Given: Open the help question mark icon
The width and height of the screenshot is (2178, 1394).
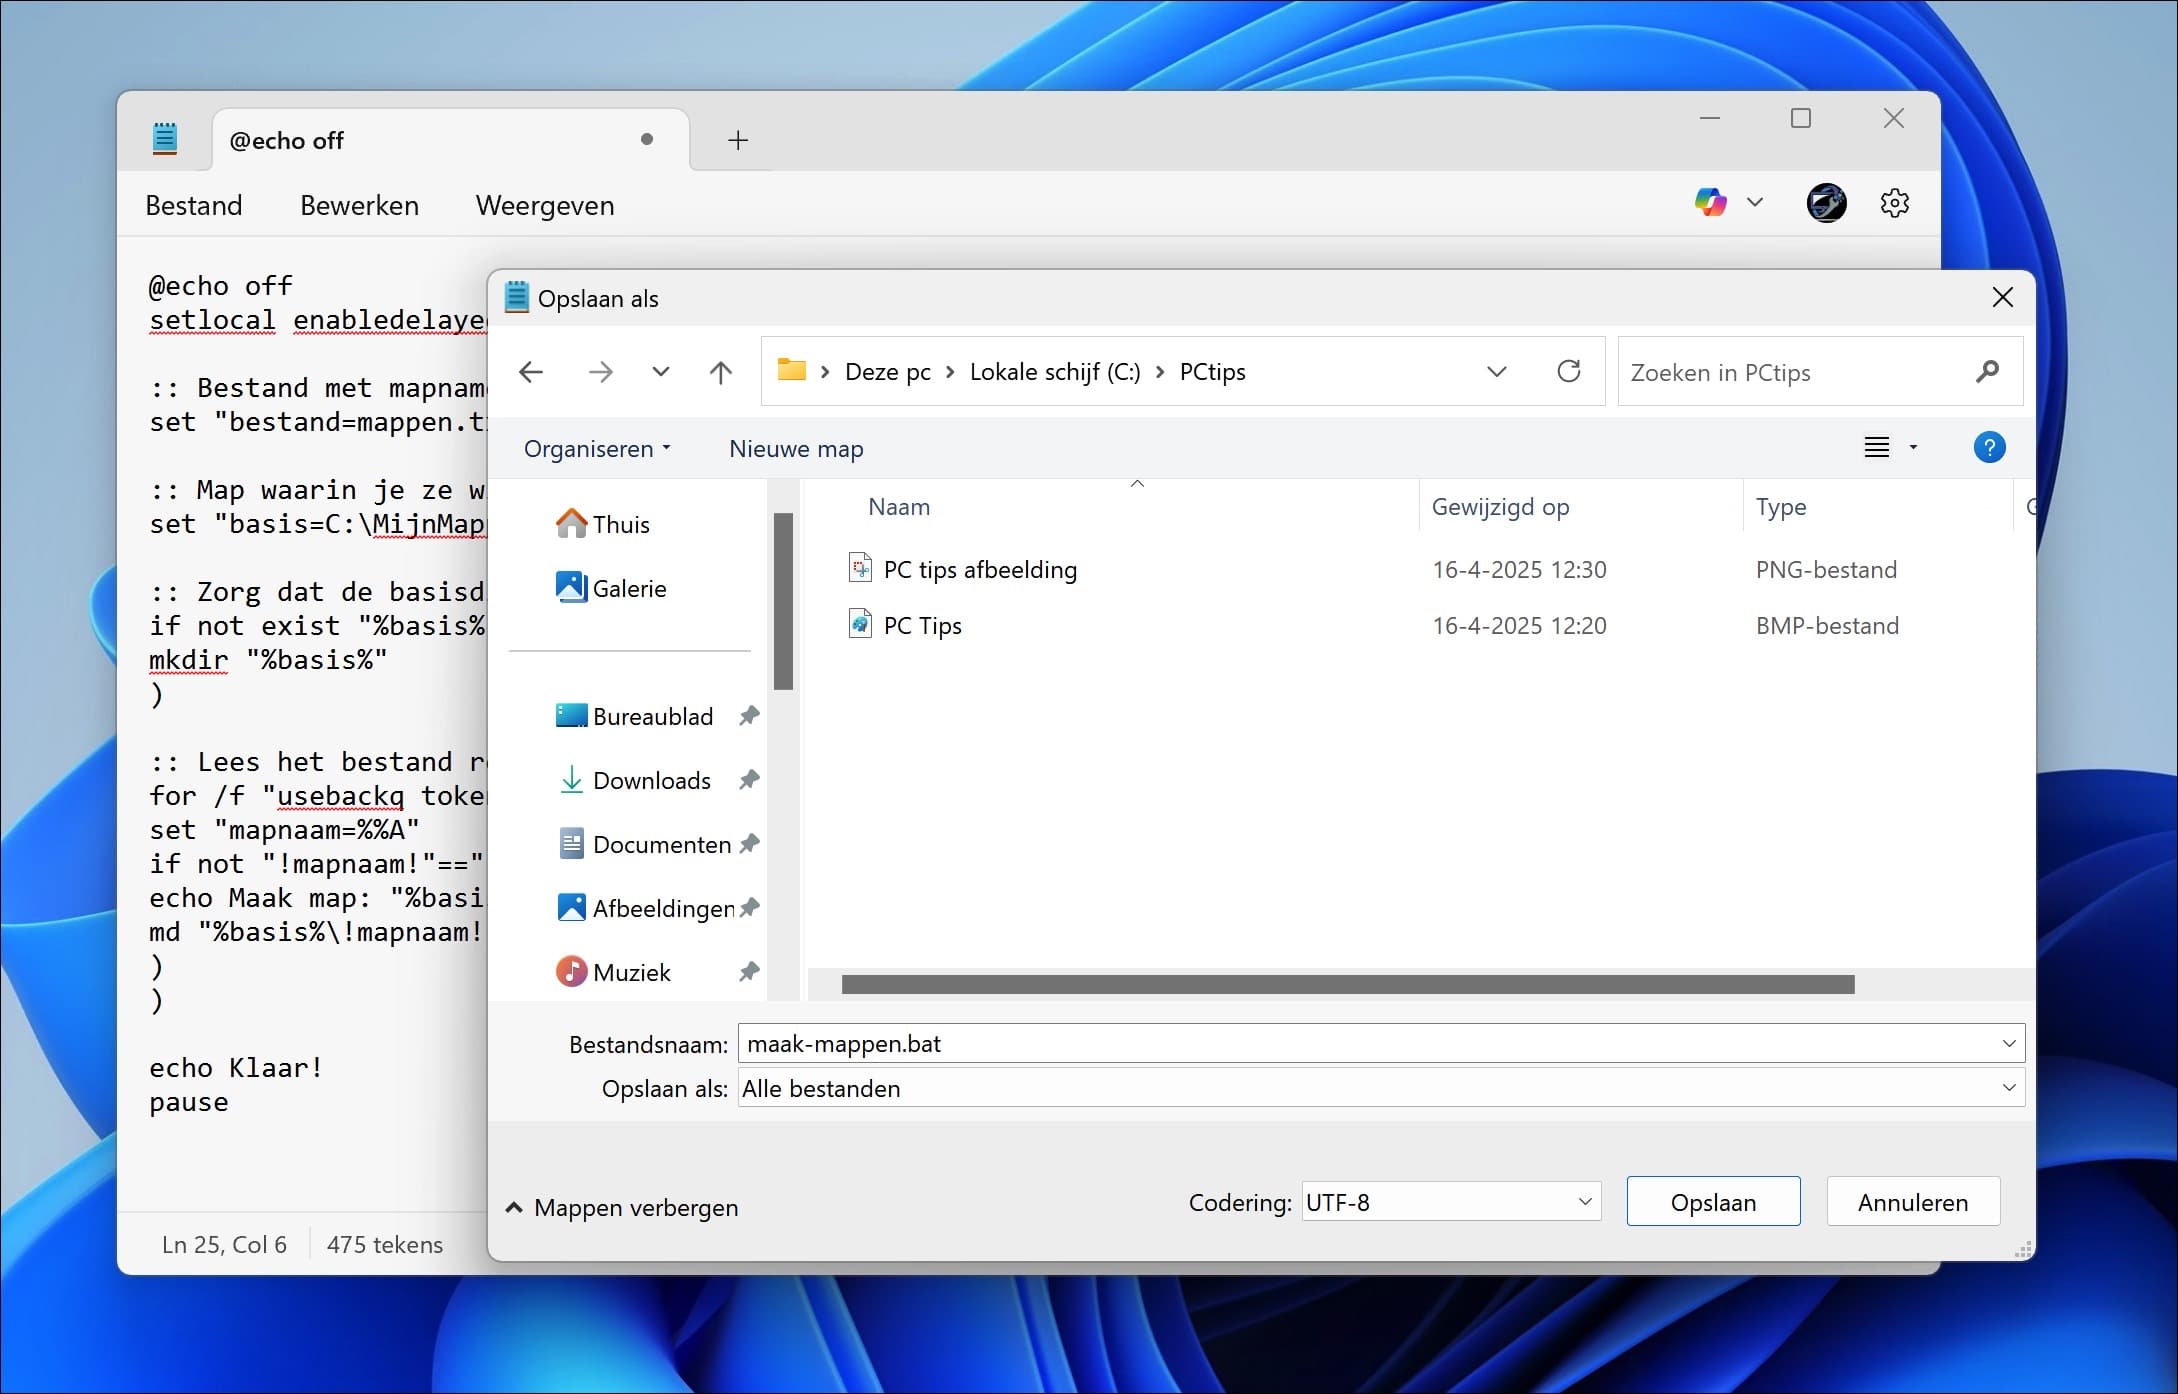Looking at the screenshot, I should (1989, 447).
